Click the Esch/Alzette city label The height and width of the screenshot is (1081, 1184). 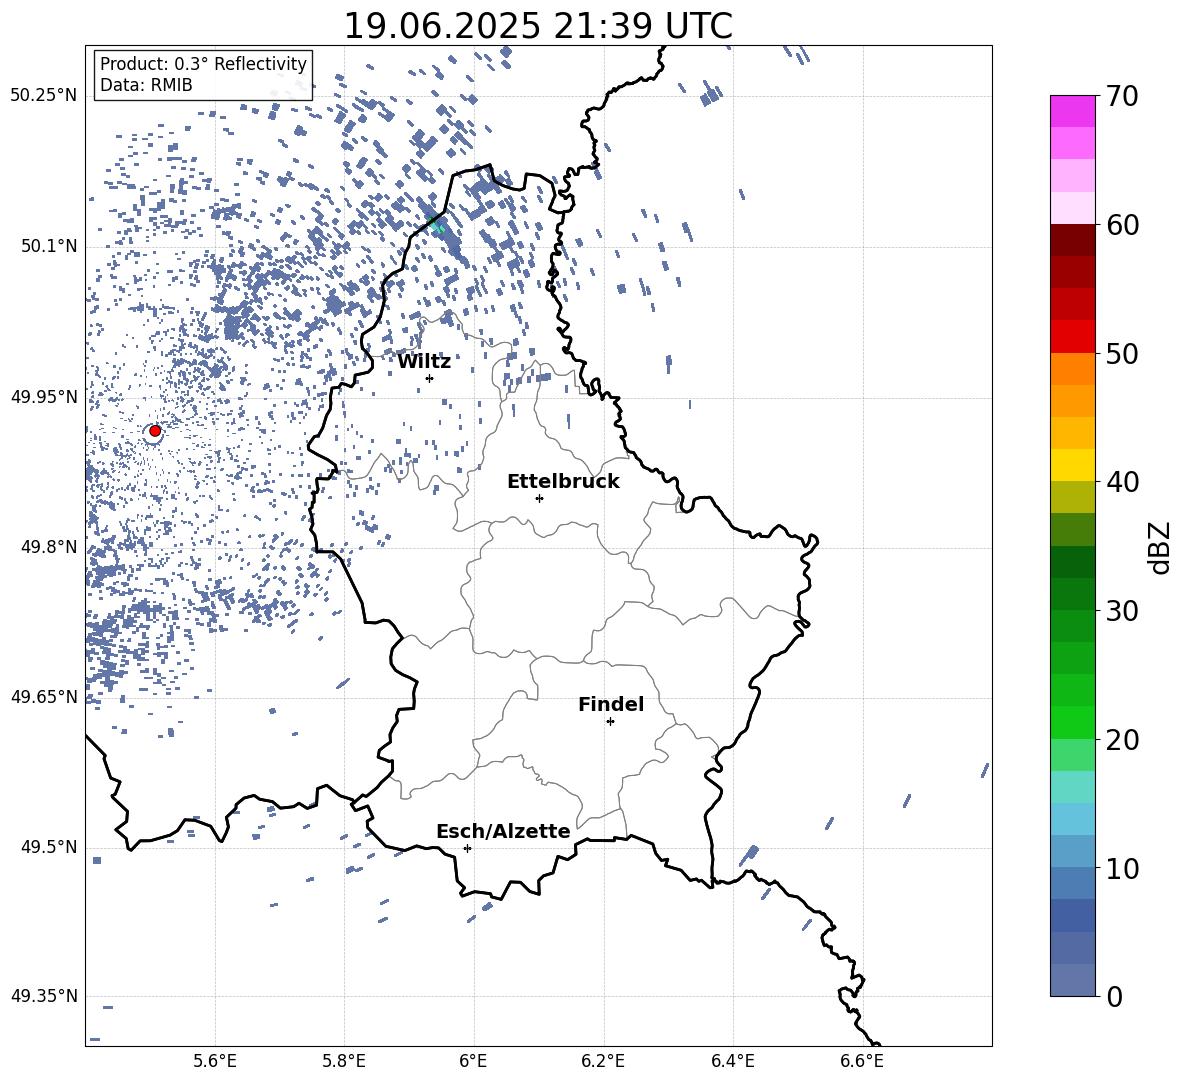point(503,831)
